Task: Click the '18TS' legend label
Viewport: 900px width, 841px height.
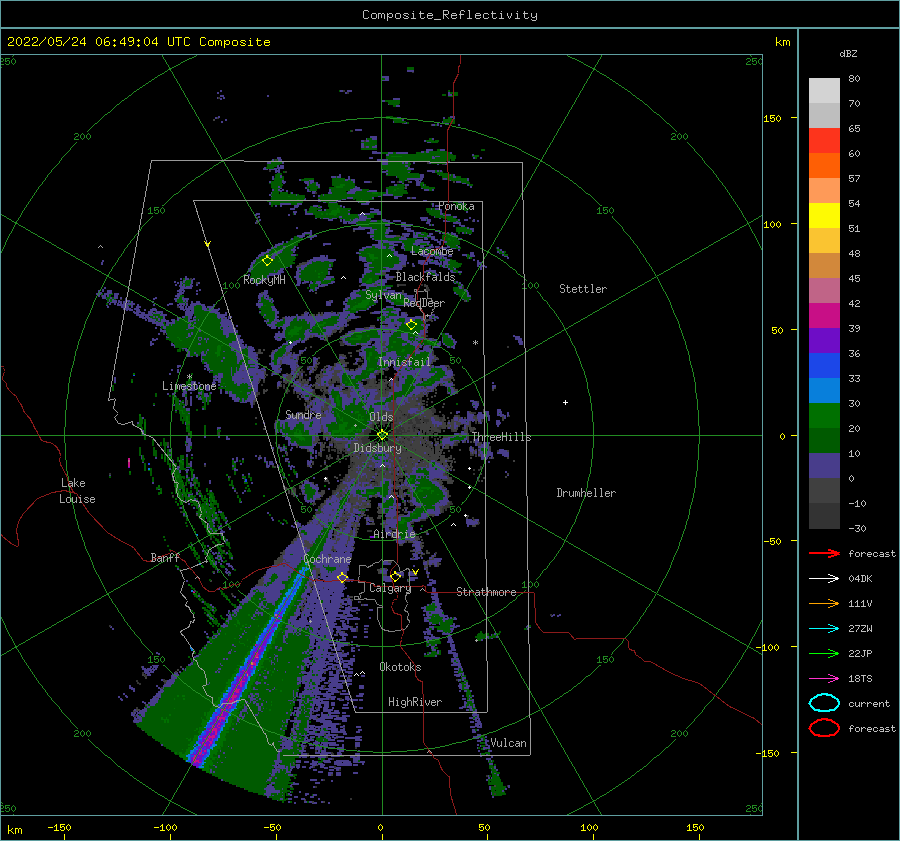Action: (860, 679)
